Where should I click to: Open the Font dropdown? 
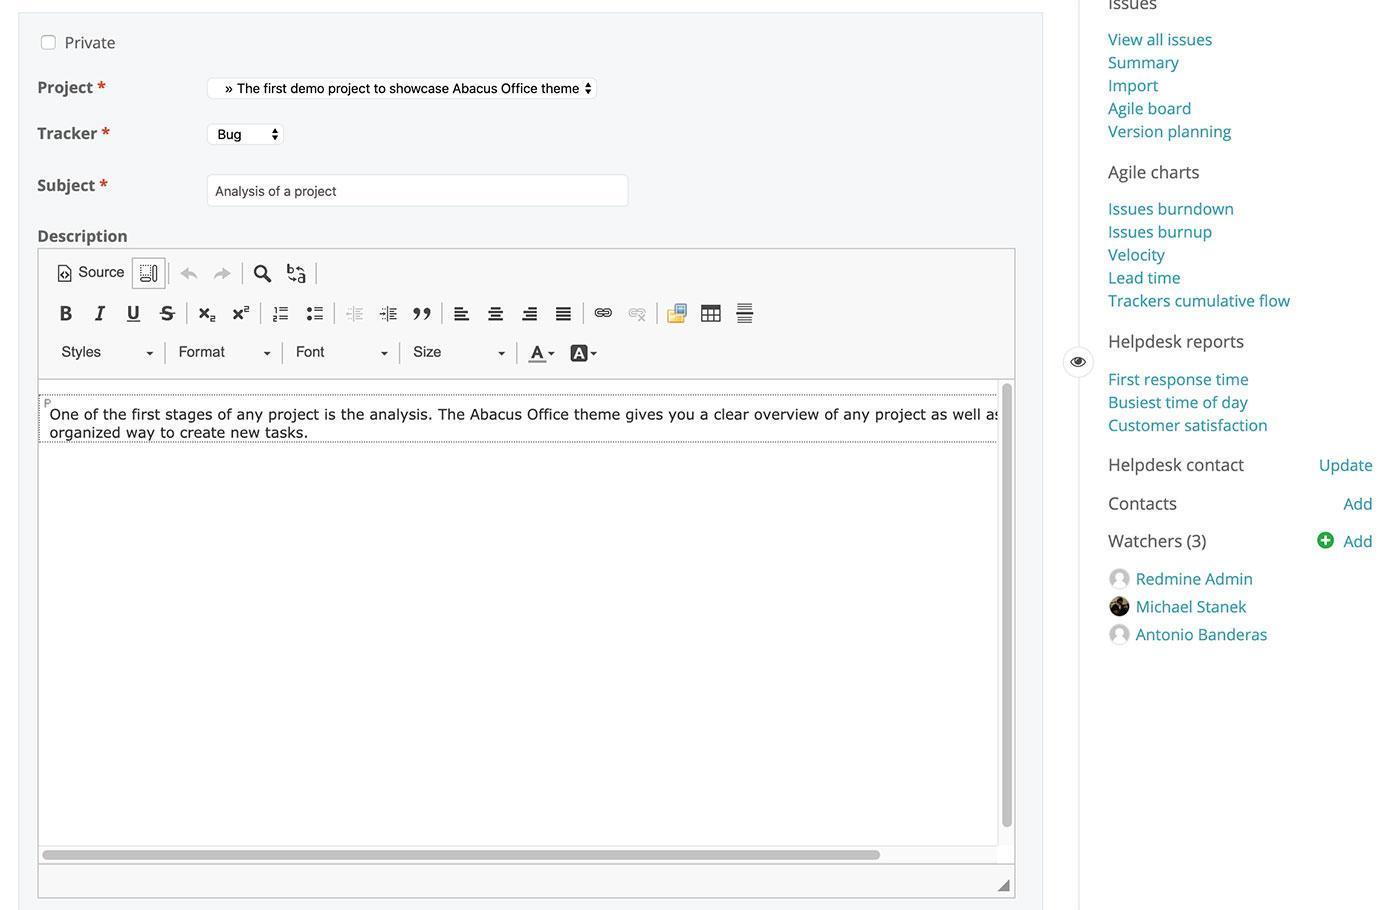341,352
